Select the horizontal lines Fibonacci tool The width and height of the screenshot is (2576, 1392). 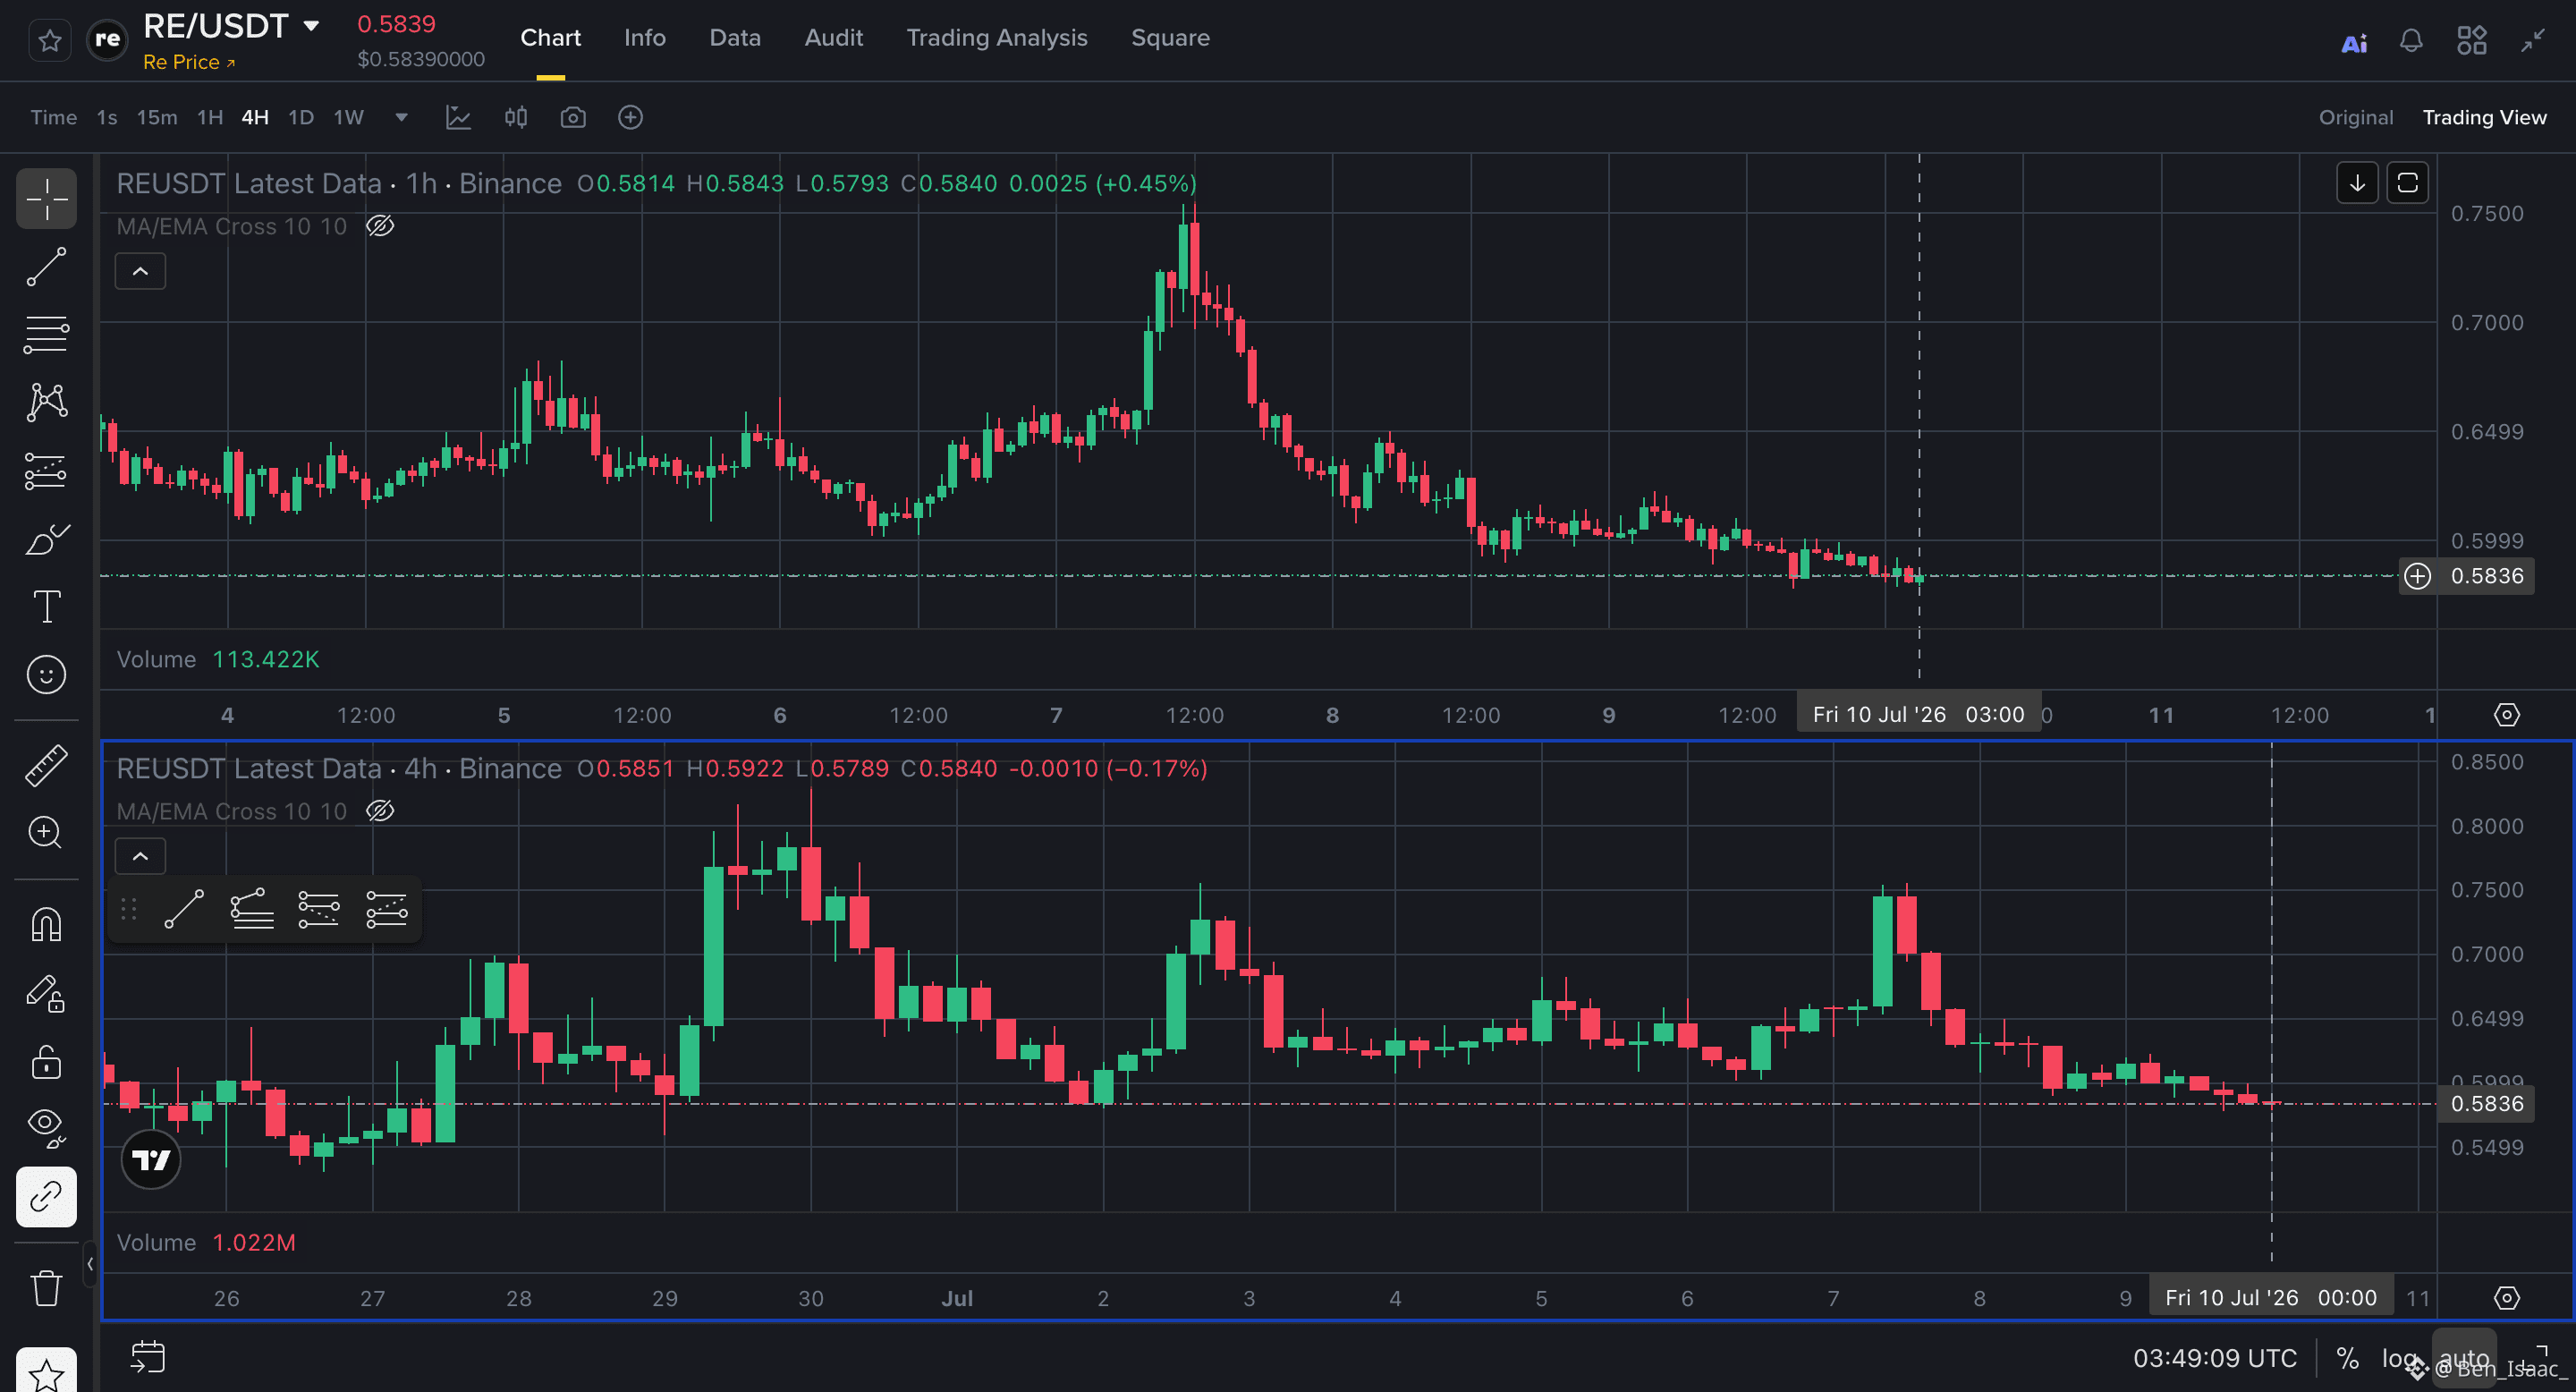tap(46, 335)
